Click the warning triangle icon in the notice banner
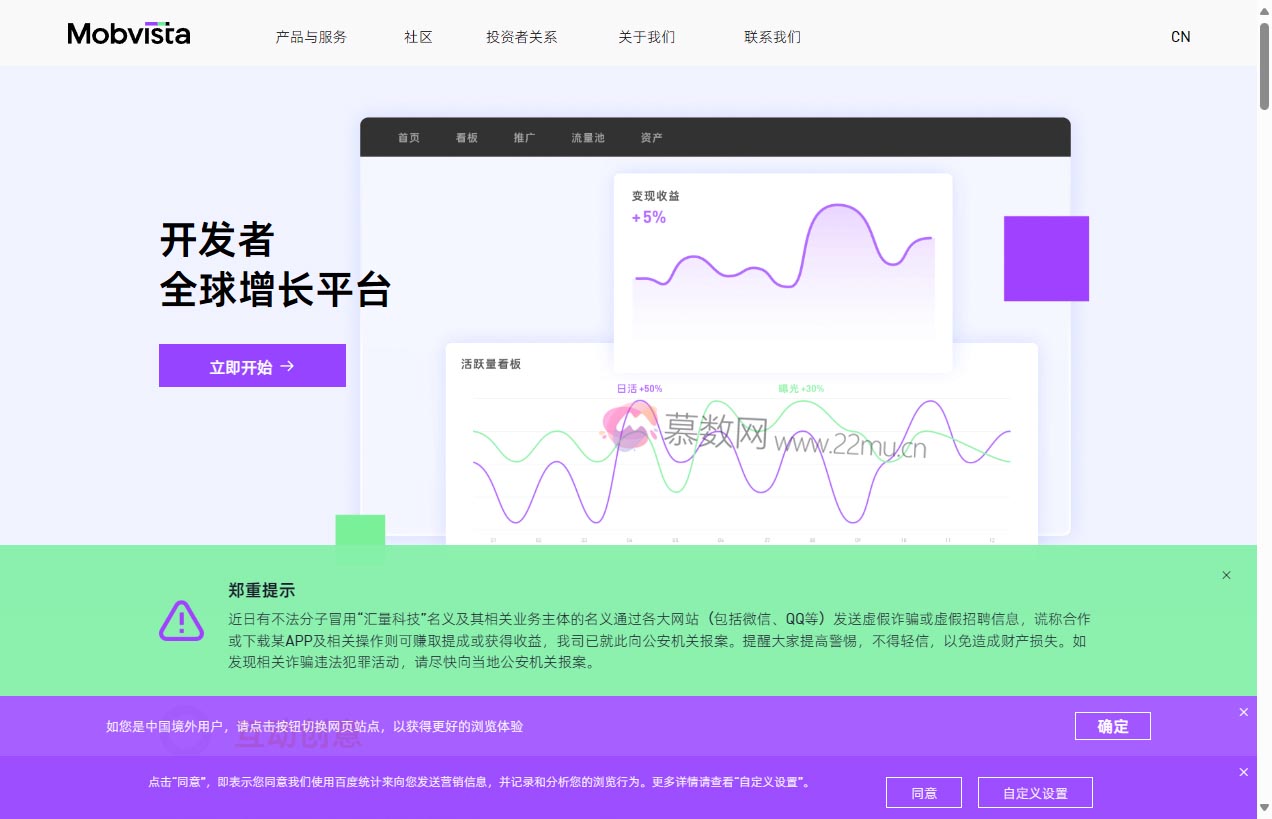This screenshot has width=1272, height=819. pos(181,621)
